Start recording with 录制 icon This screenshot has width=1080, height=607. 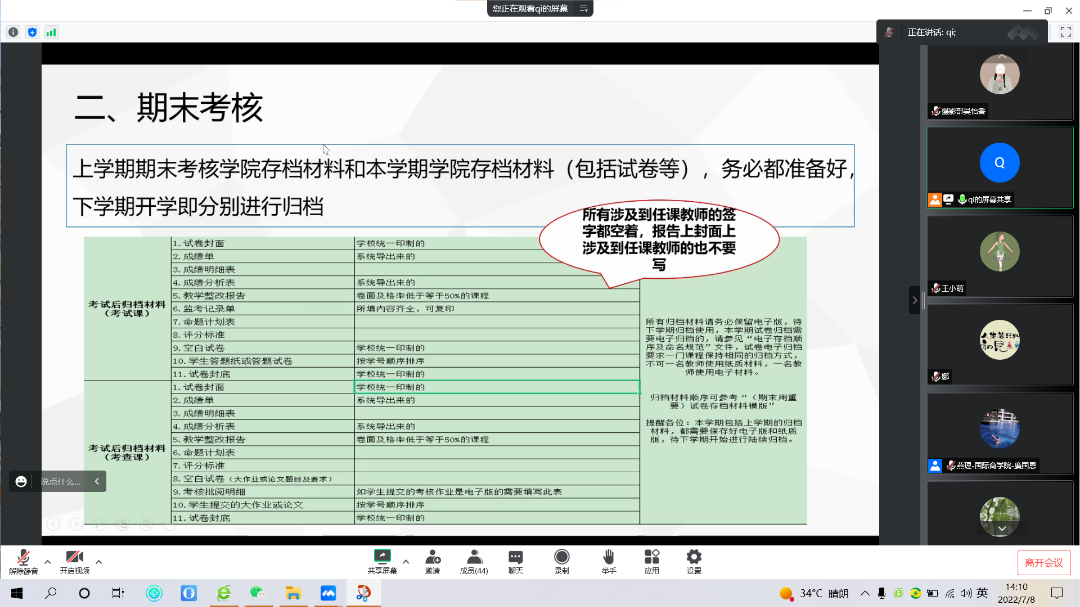(x=562, y=561)
